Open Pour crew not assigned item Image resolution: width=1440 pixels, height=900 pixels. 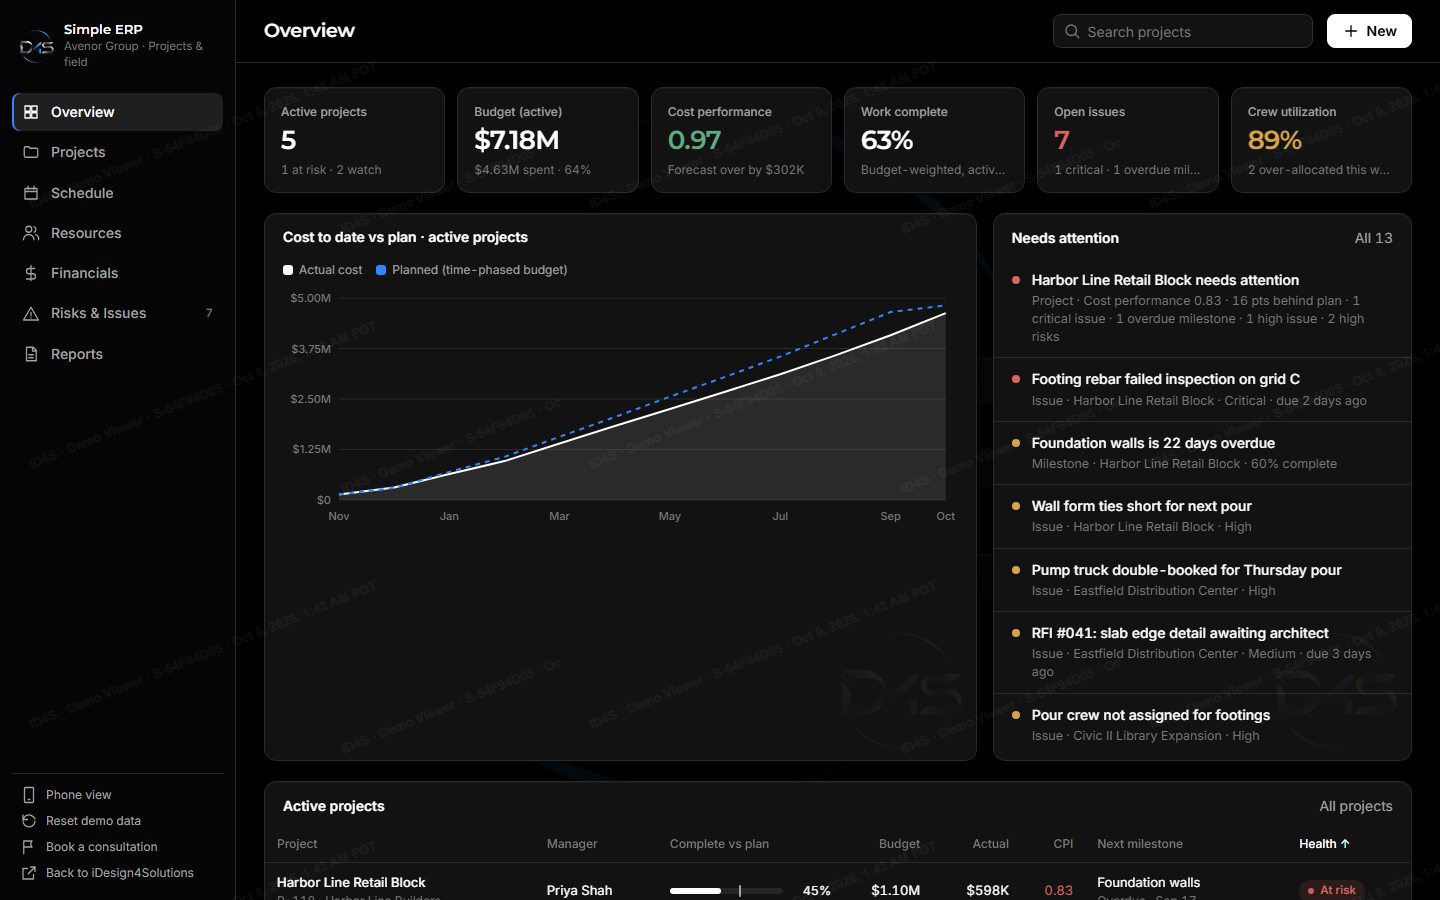coord(1202,725)
